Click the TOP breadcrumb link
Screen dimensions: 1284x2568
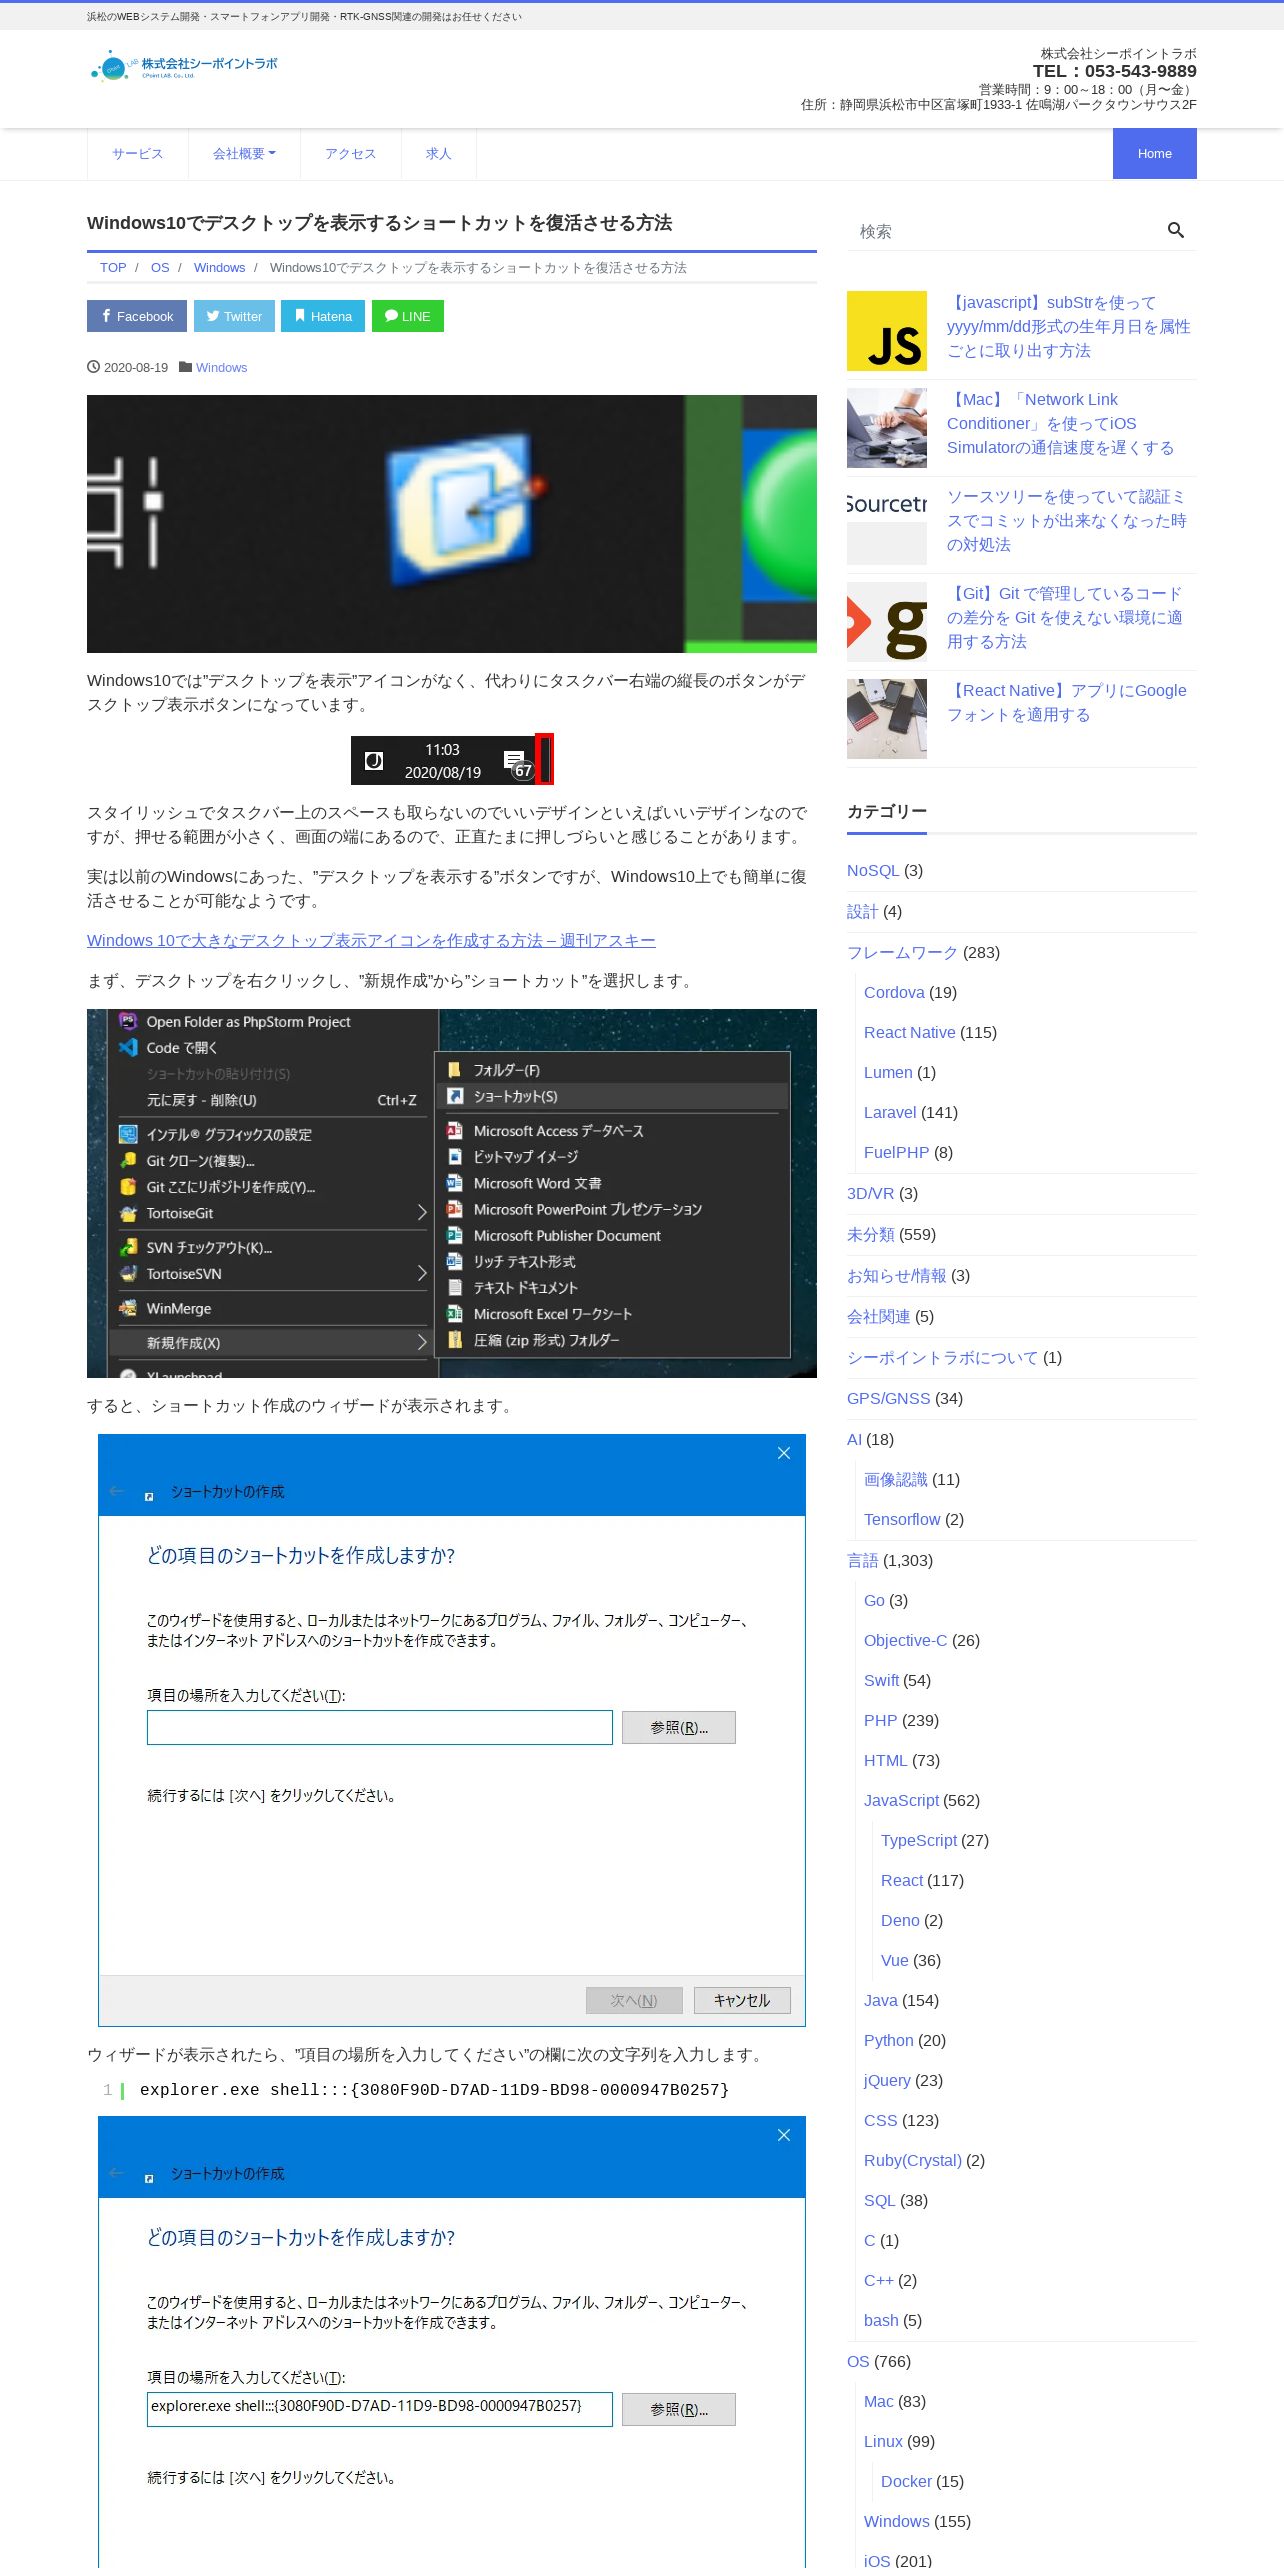tap(113, 268)
